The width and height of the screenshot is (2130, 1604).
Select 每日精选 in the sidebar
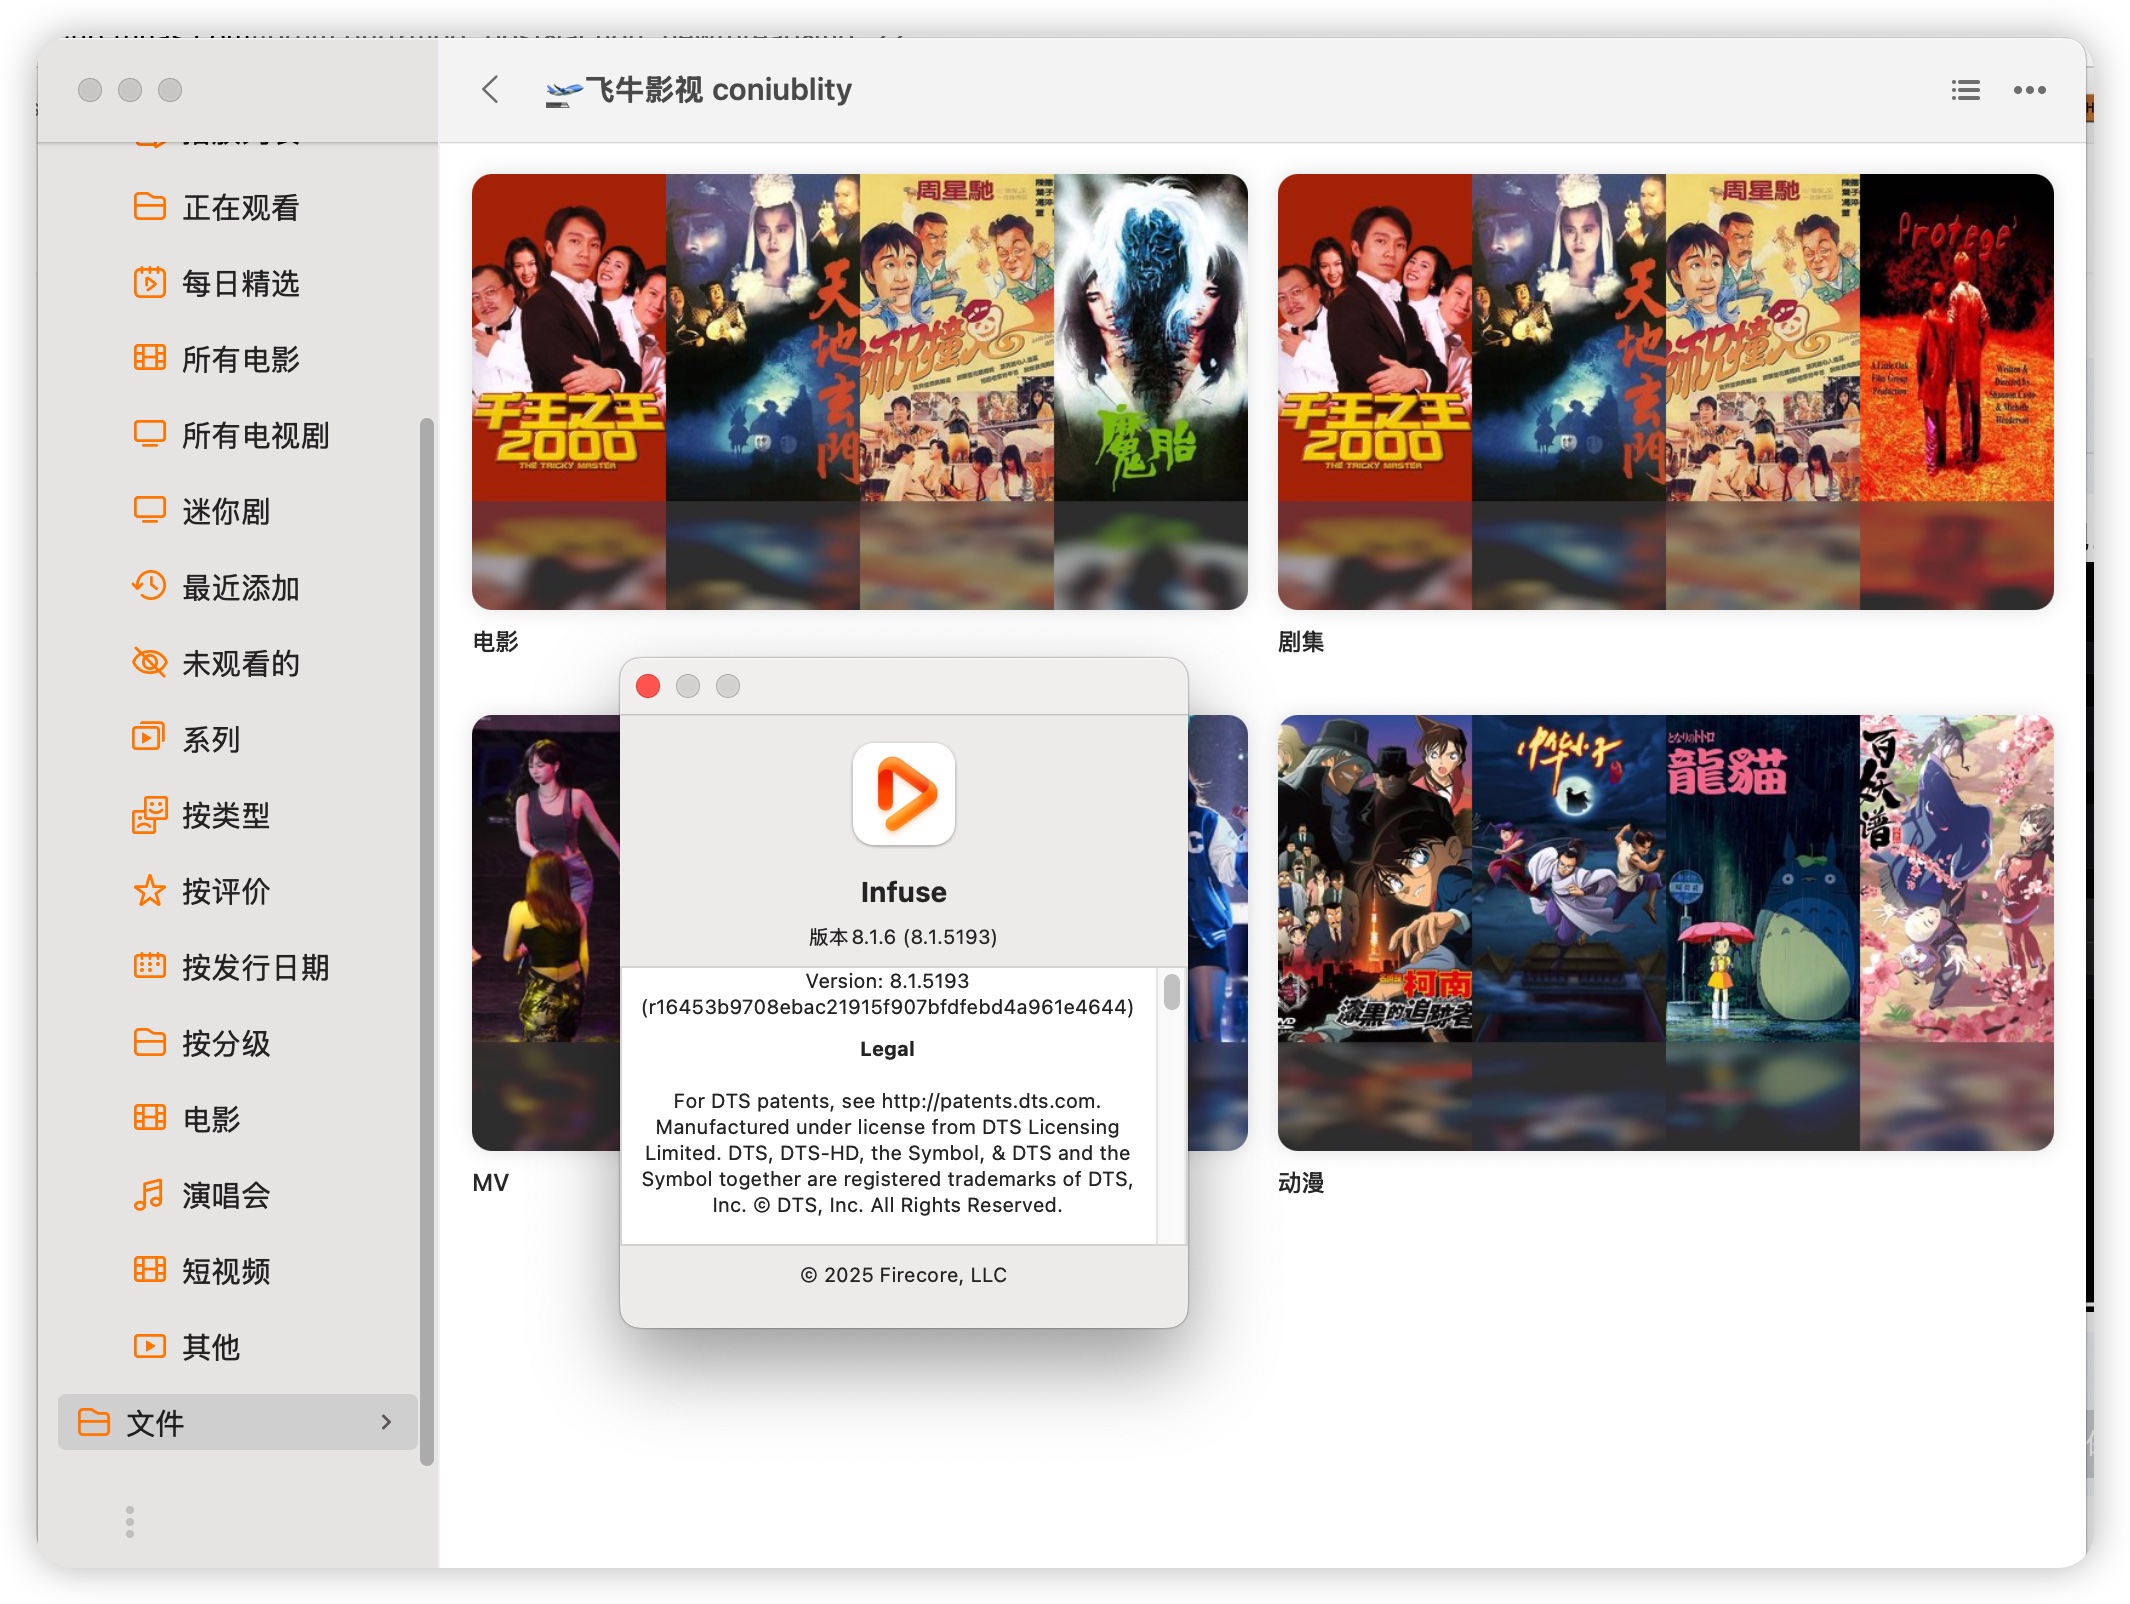238,283
